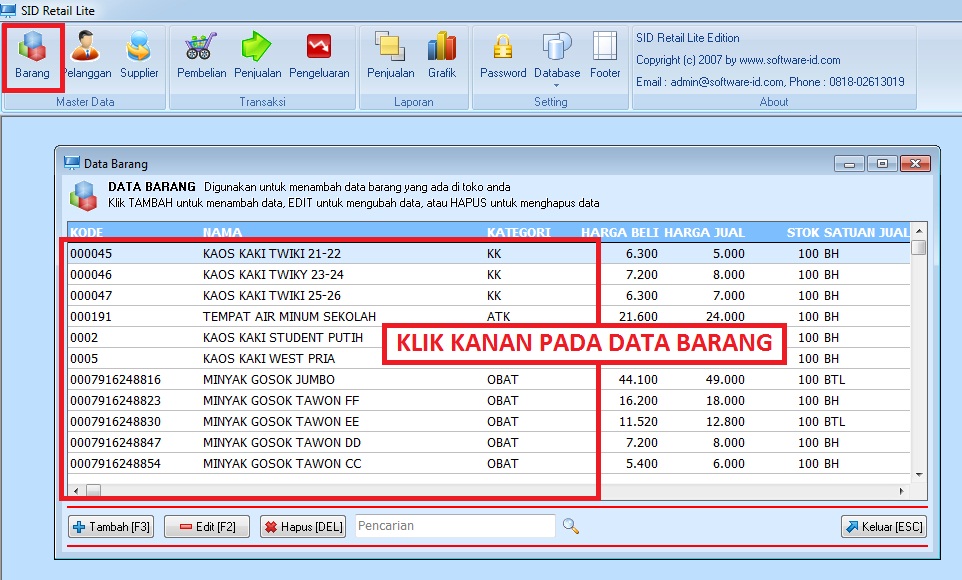Open the Footer setting icon
The image size is (962, 580).
605,55
